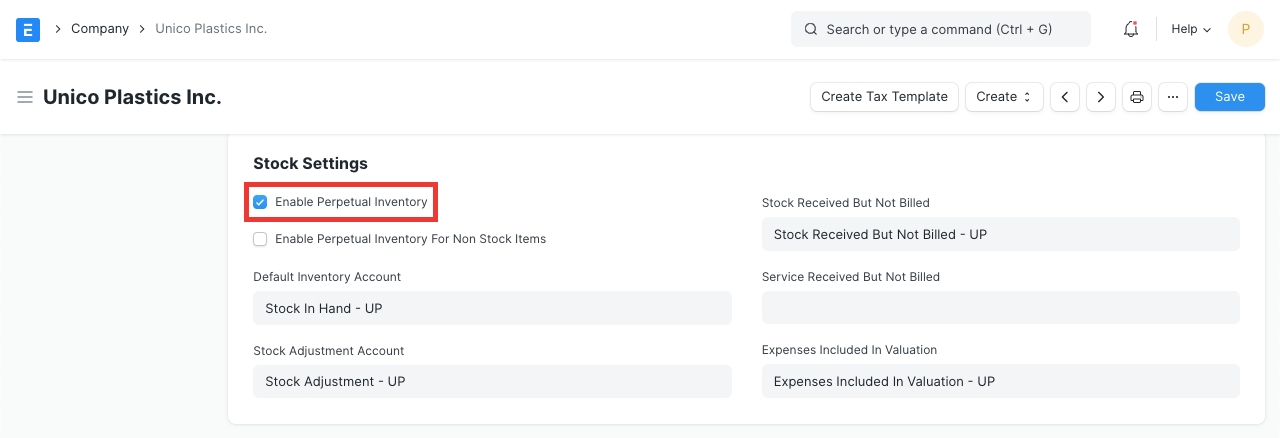Open the three-dot more options menu

click(1172, 97)
